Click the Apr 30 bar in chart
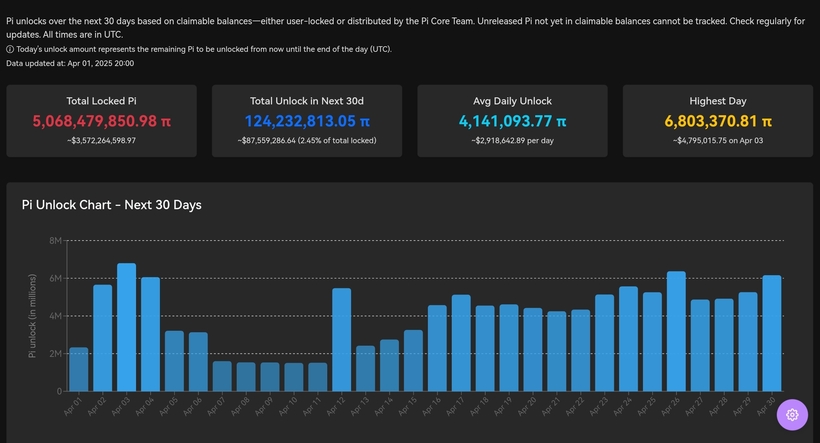 (772, 333)
